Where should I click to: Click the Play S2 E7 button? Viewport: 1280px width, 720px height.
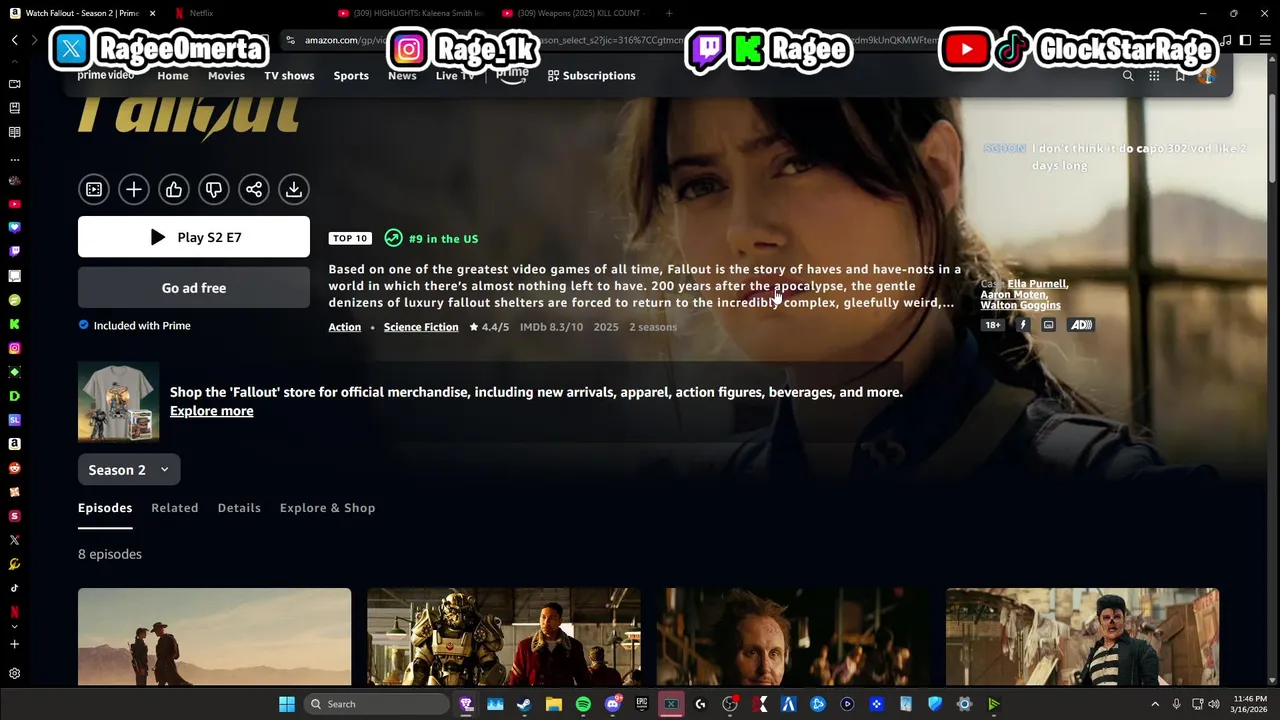194,237
